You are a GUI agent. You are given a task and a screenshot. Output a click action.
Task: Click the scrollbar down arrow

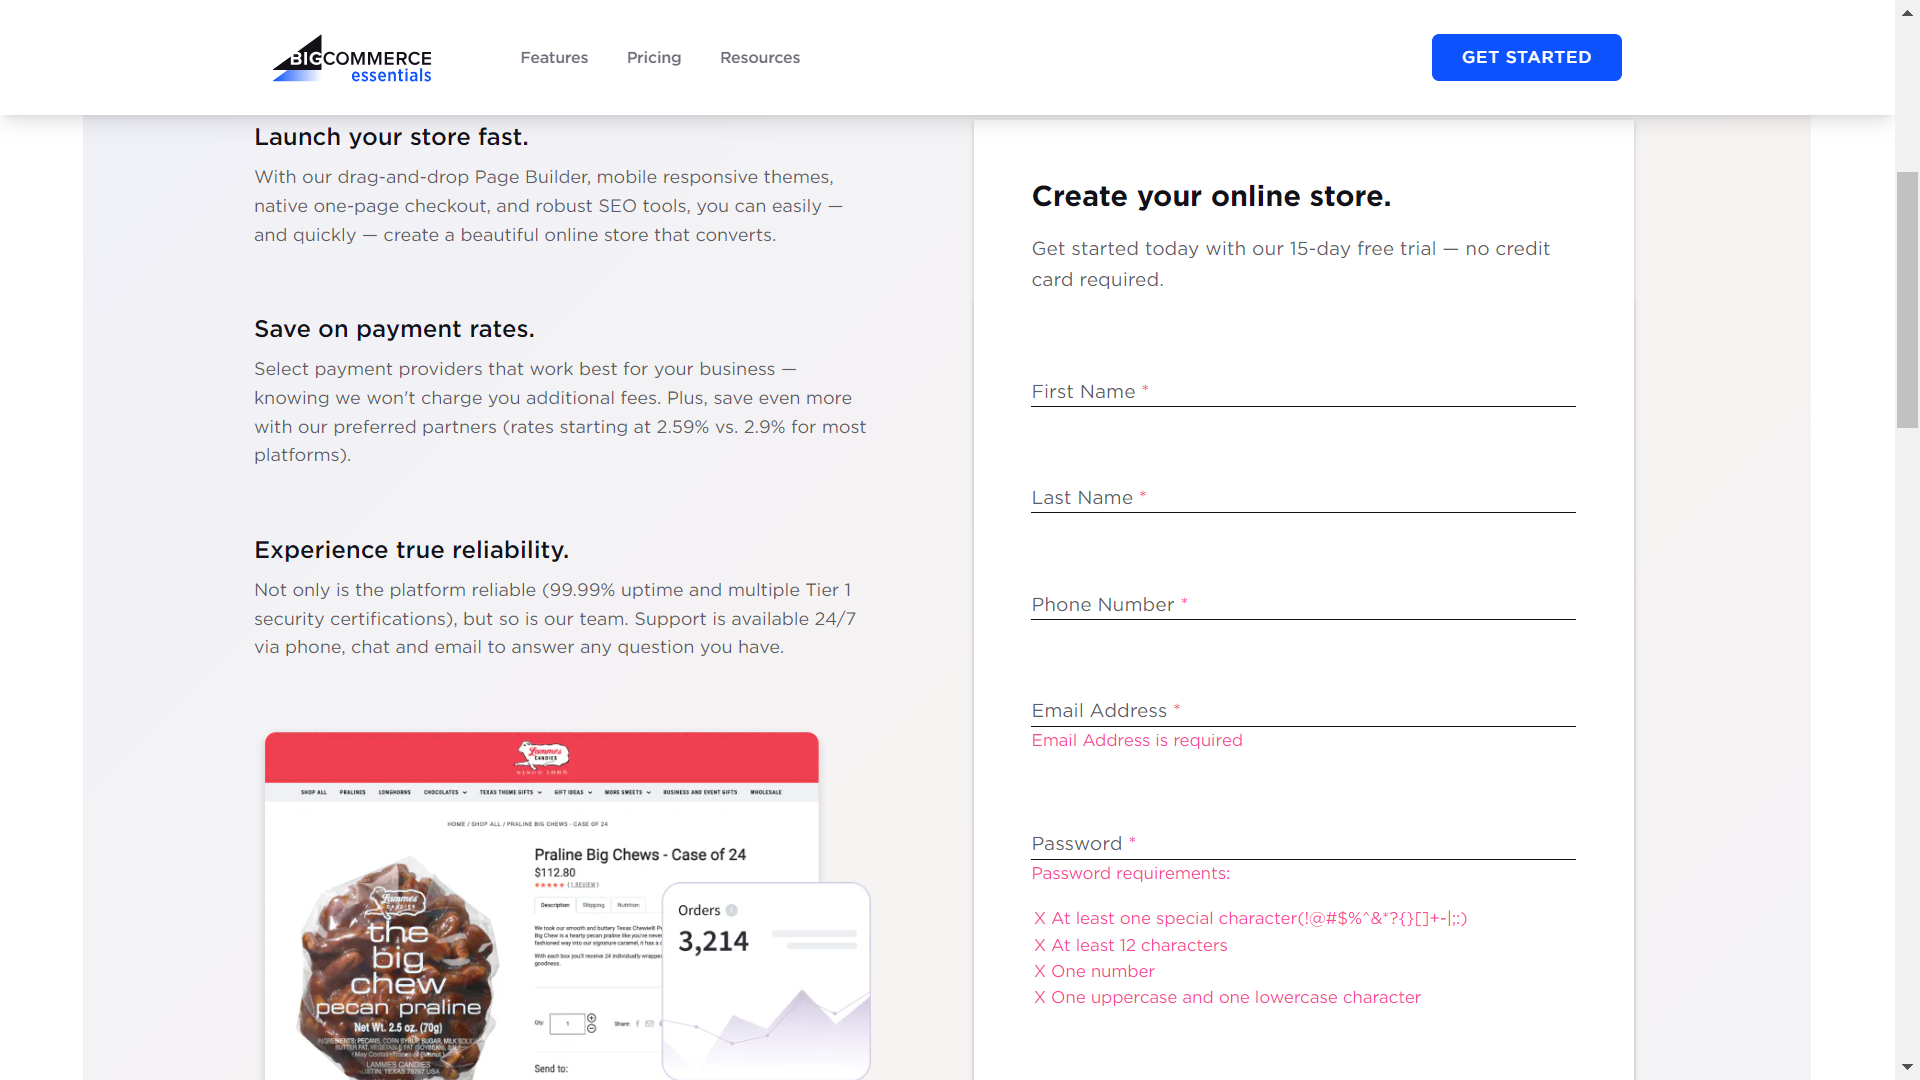[x=1907, y=1067]
